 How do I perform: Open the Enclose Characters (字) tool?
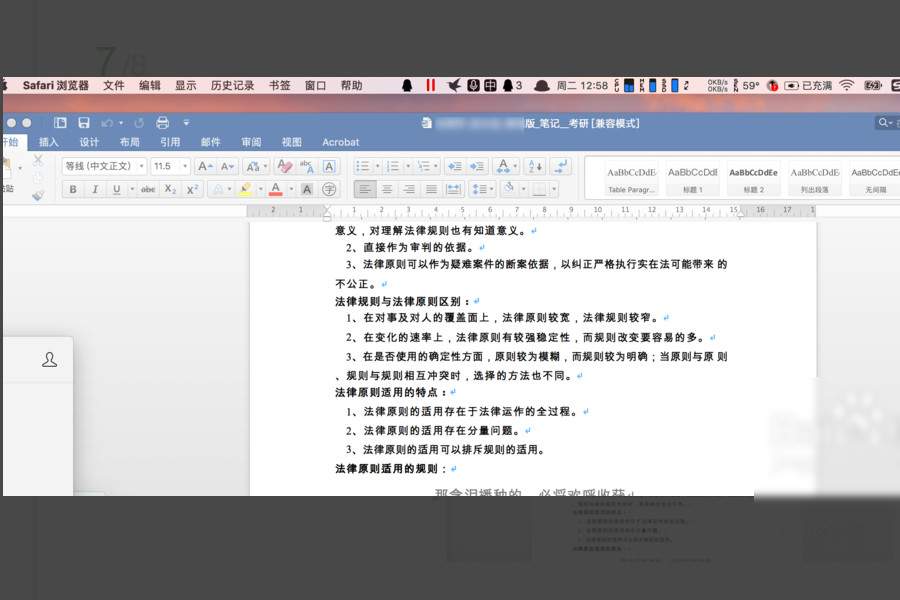(x=328, y=189)
